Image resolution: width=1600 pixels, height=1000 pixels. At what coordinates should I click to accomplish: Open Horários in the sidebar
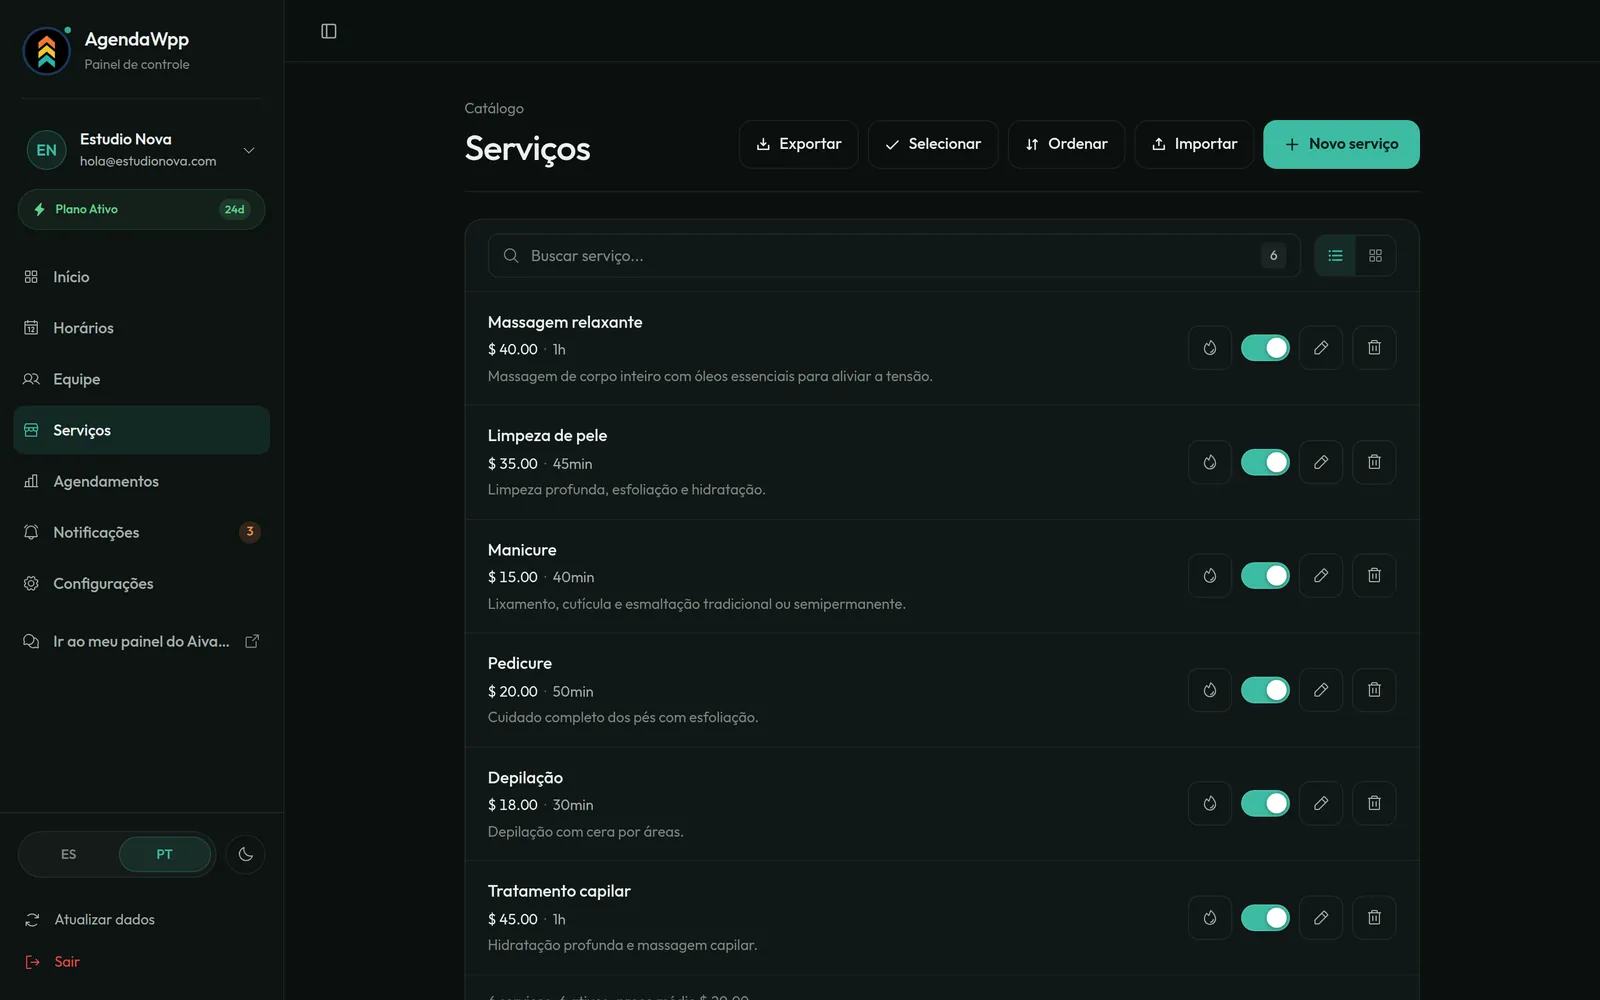tap(141, 328)
